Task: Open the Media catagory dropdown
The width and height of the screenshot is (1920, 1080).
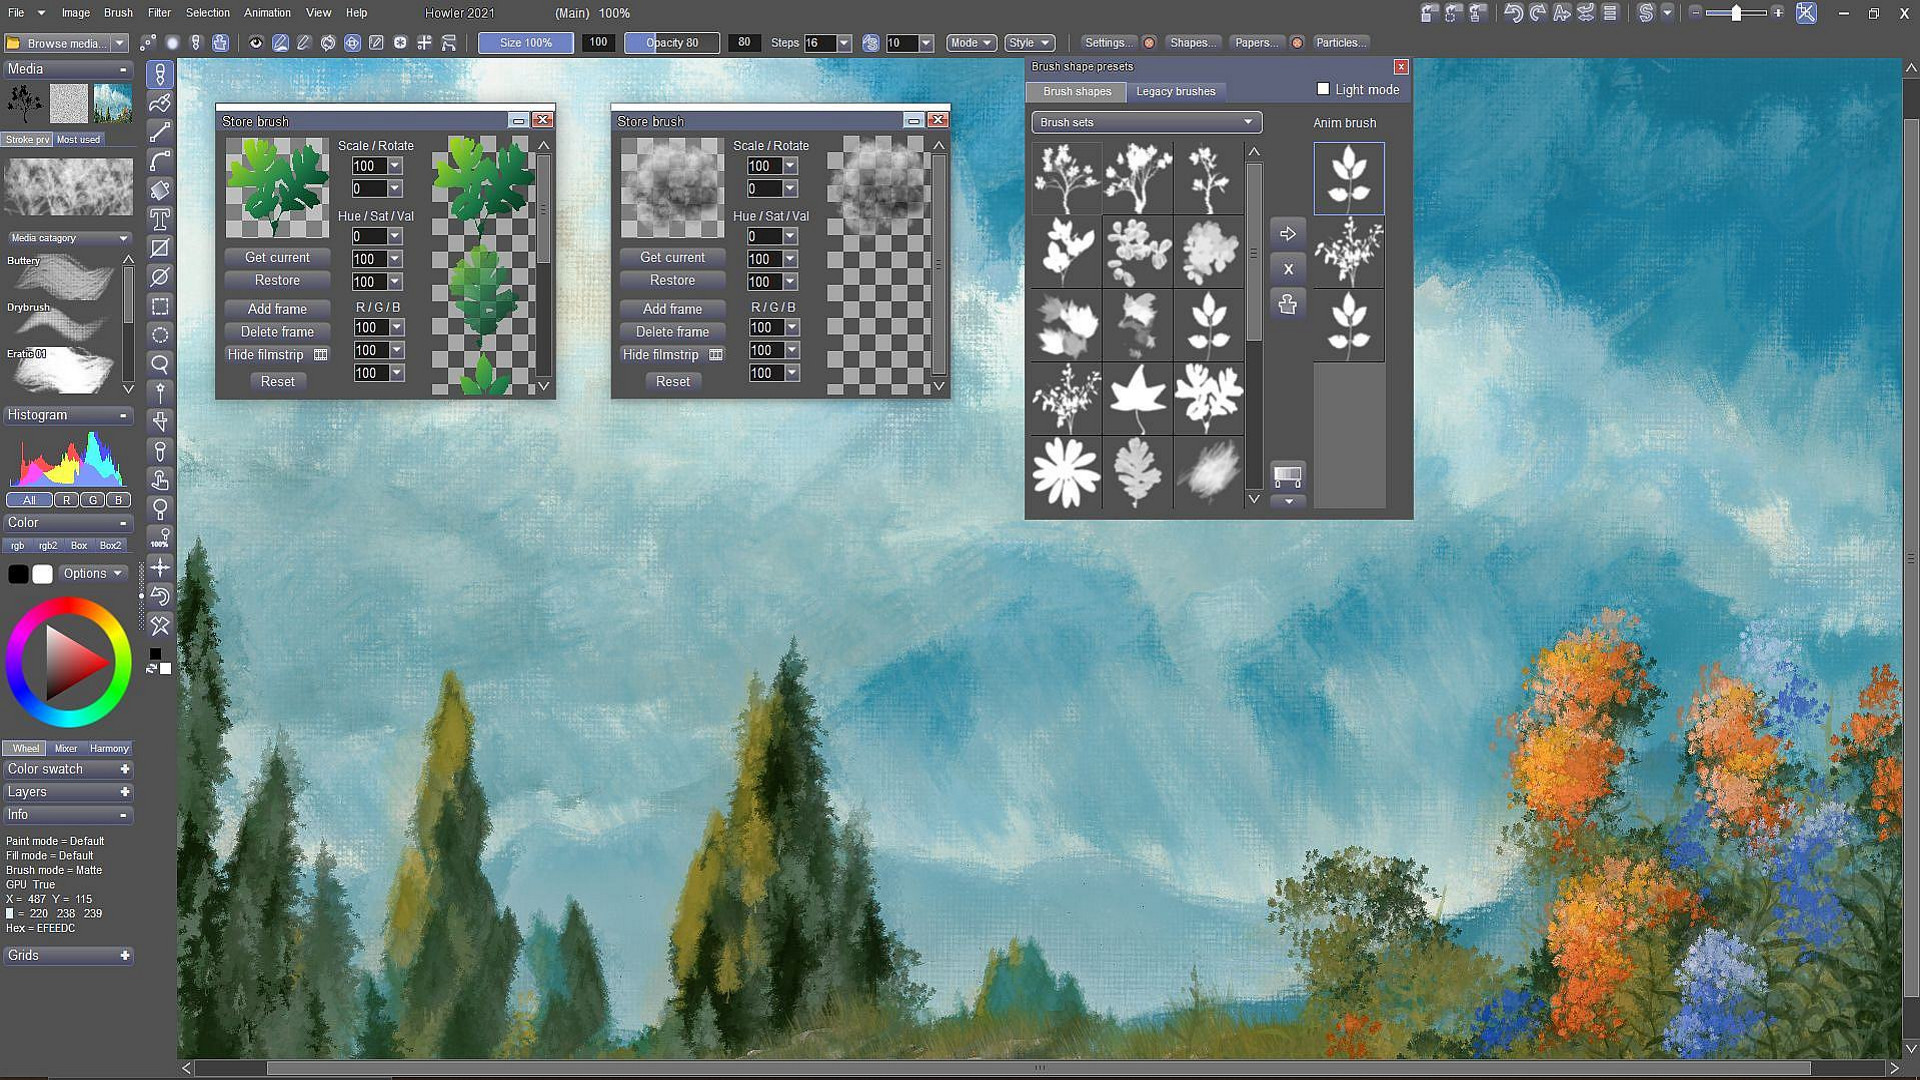Action: pyautogui.click(x=65, y=238)
